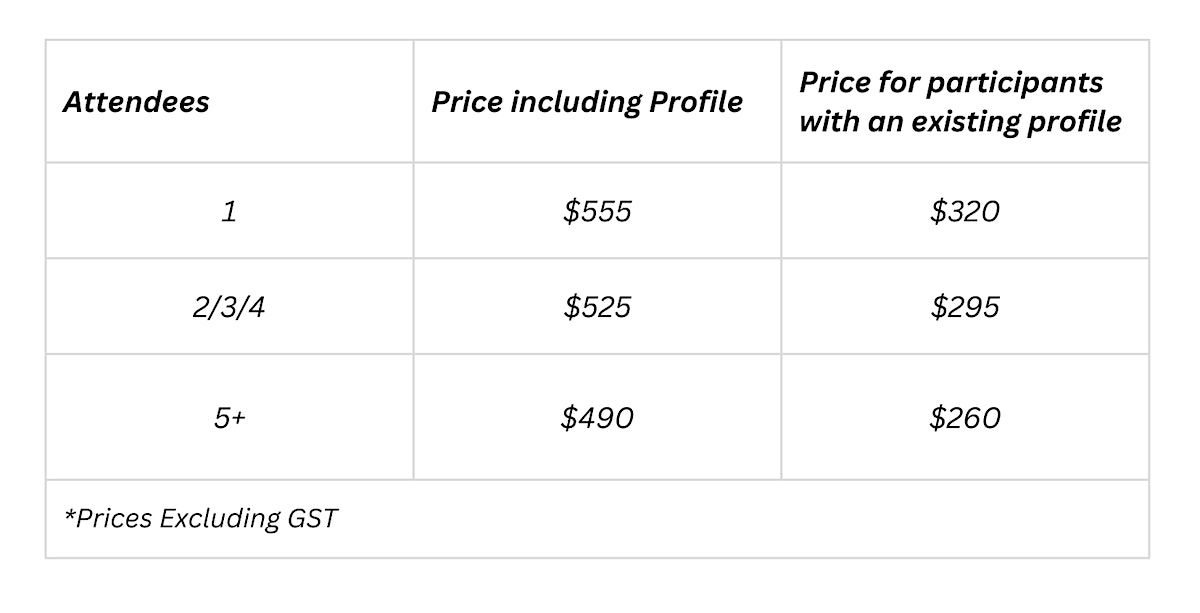Select the $525 price value
The image size is (1200, 613).
[597, 306]
